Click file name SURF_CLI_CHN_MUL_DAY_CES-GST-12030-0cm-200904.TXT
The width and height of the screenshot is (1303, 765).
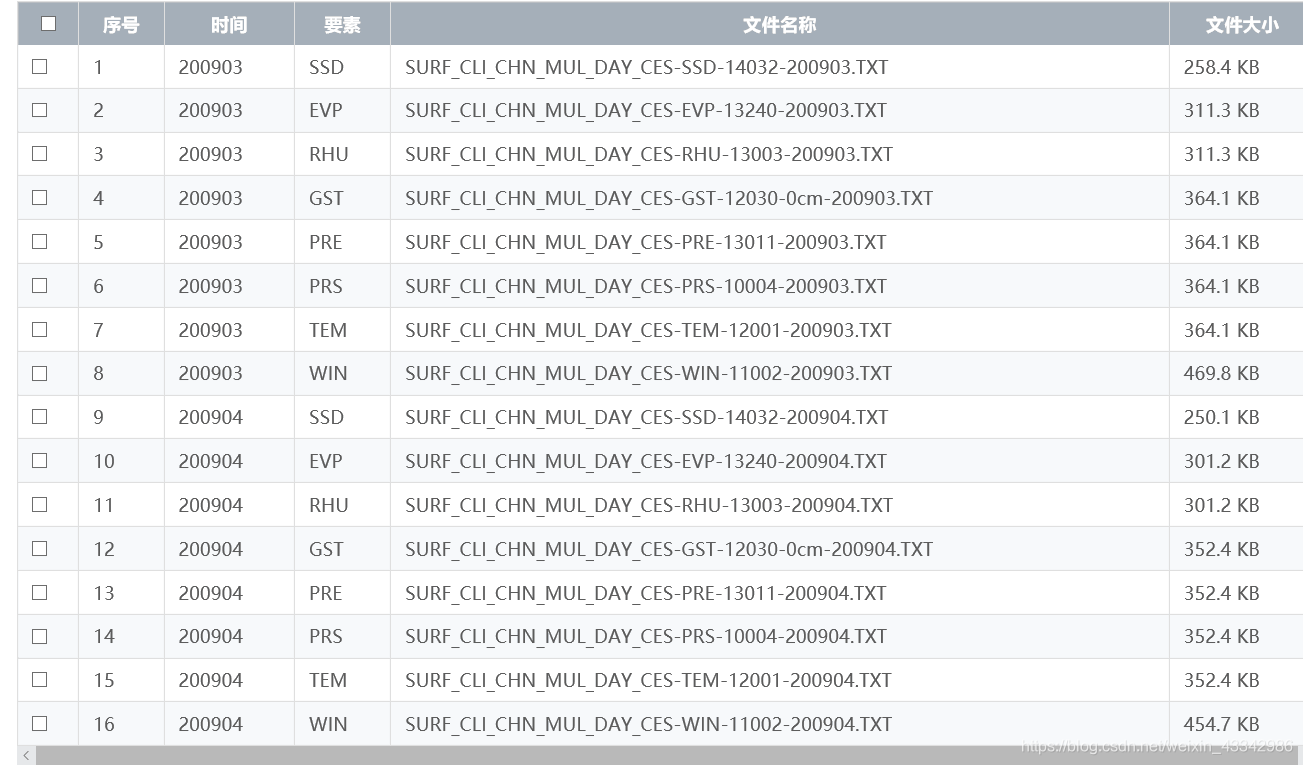point(669,549)
